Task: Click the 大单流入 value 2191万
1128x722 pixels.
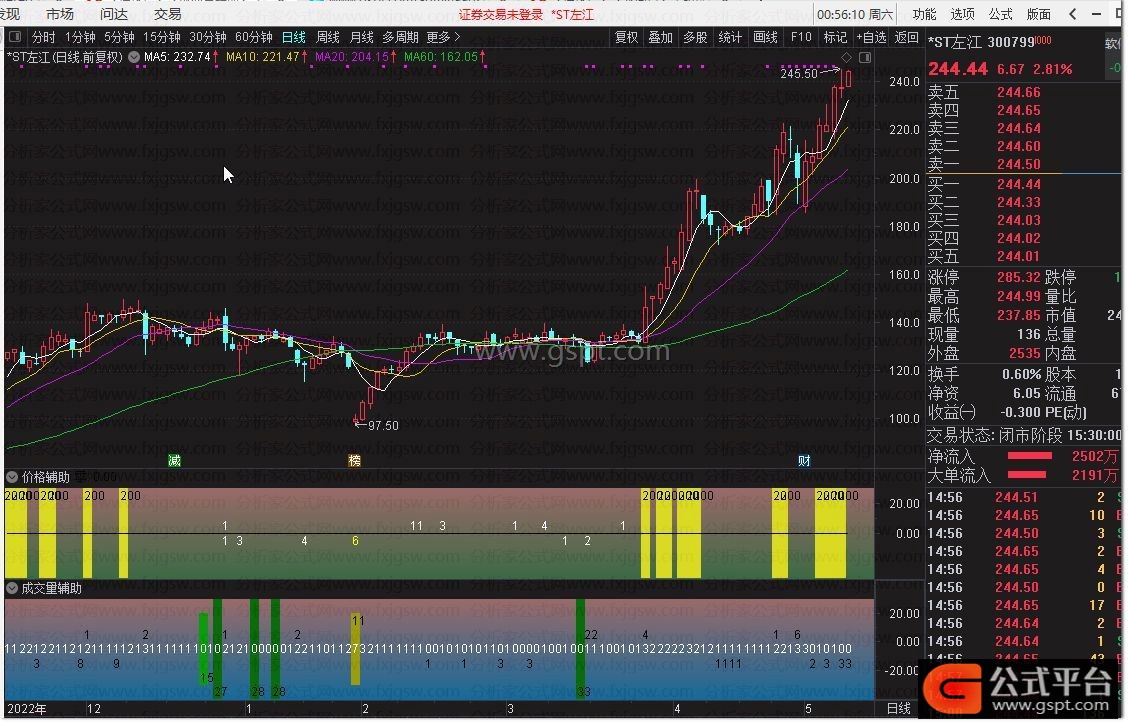Action: 1094,475
